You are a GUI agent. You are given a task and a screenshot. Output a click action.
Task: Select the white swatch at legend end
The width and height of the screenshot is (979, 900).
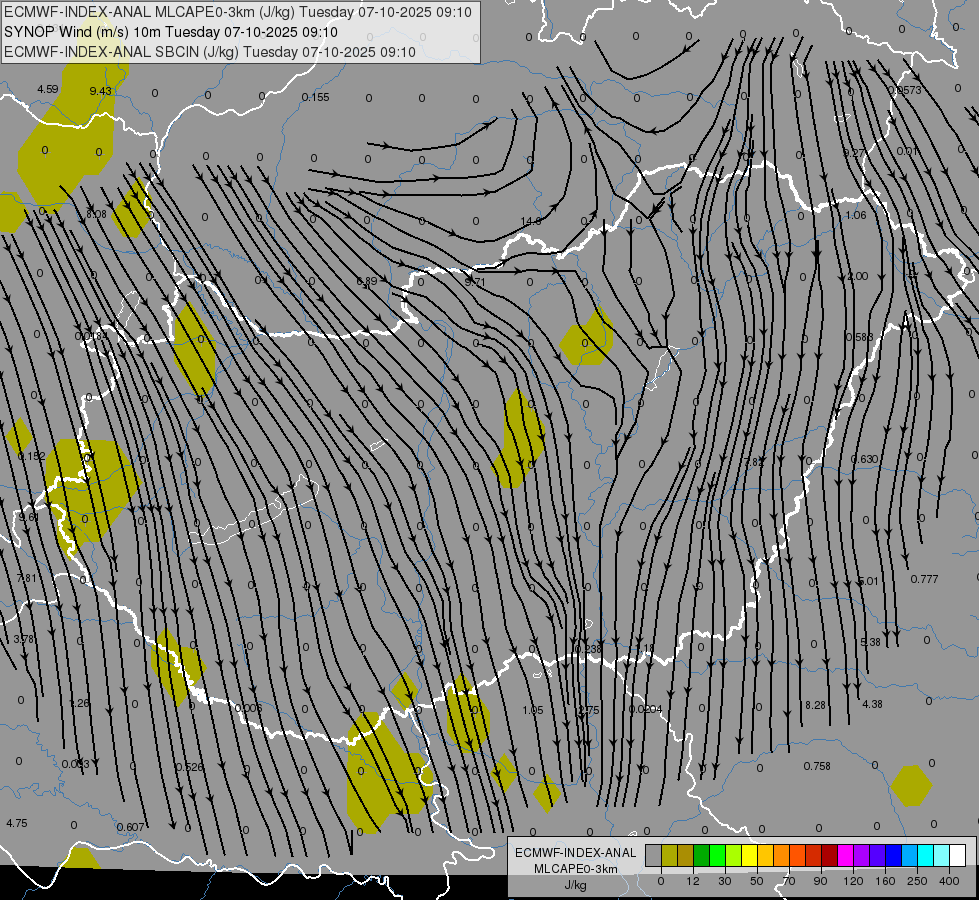tap(957, 856)
